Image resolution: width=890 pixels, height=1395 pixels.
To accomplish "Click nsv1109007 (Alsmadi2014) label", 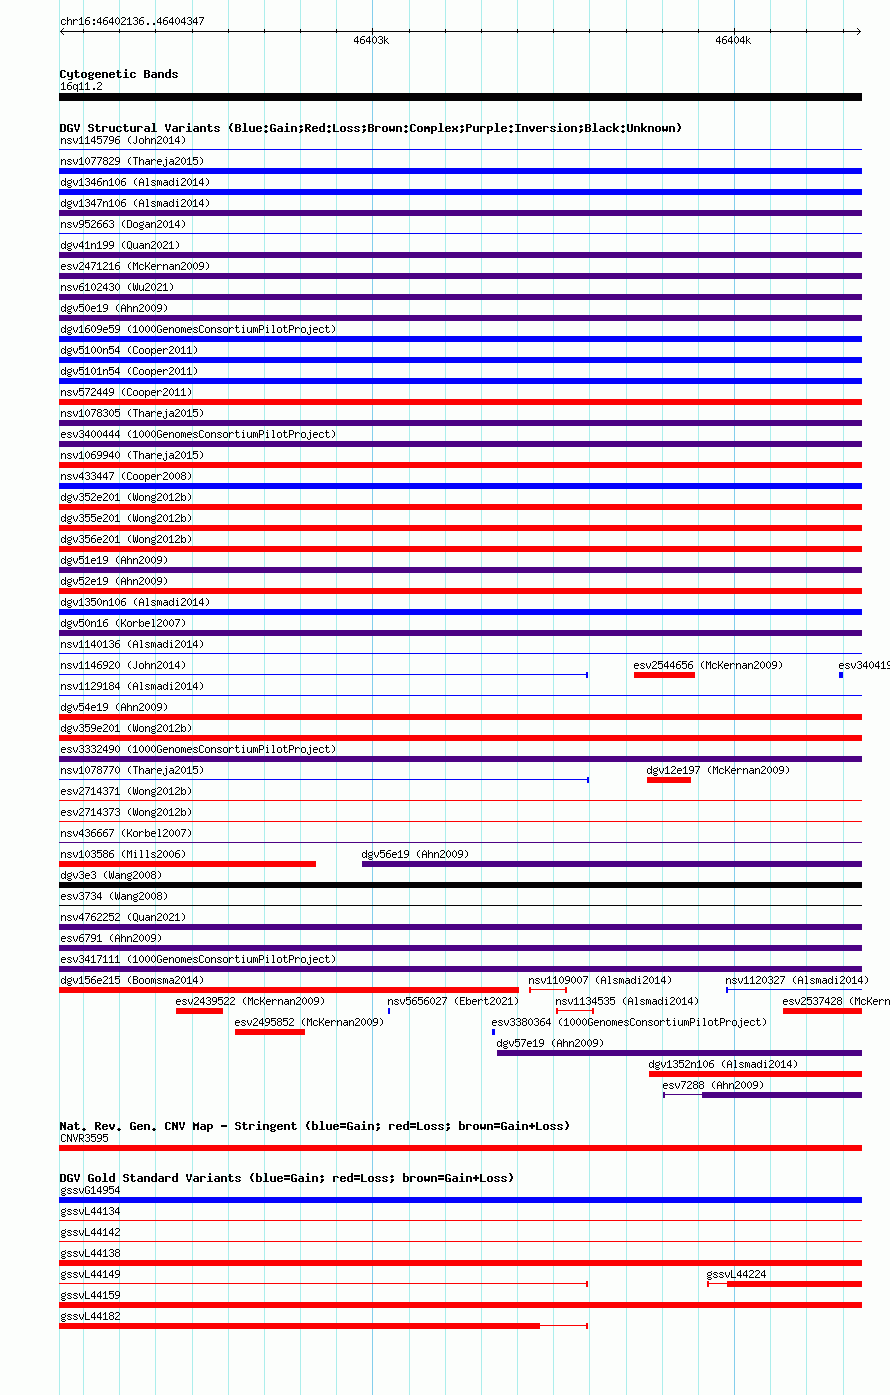I will tap(600, 980).
